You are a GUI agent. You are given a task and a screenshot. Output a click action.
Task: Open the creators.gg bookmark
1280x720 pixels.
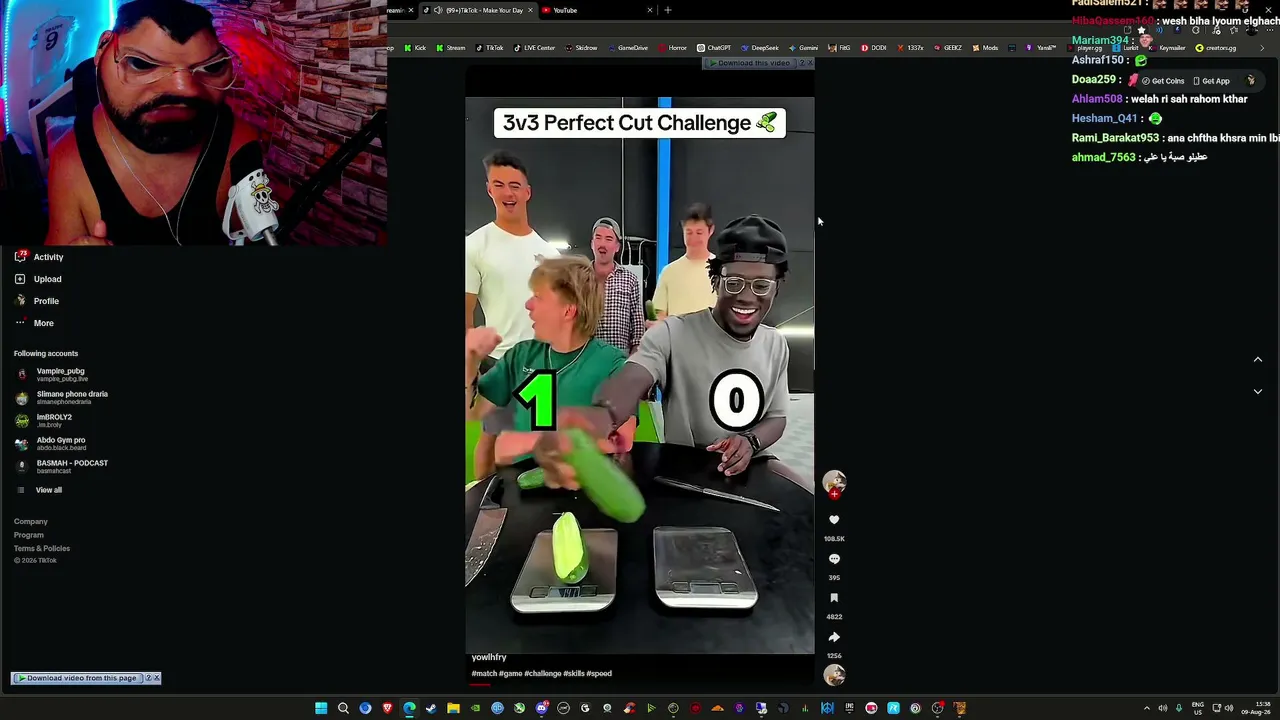pyautogui.click(x=1216, y=48)
